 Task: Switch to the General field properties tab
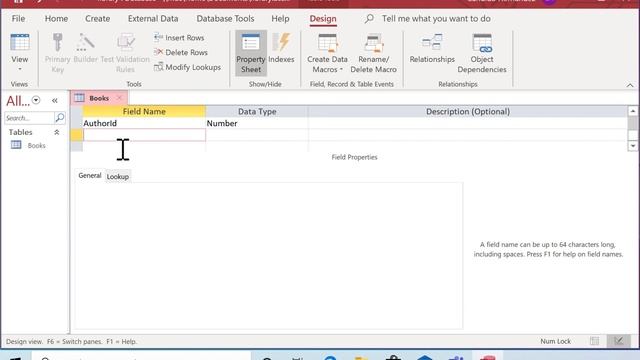(90, 176)
